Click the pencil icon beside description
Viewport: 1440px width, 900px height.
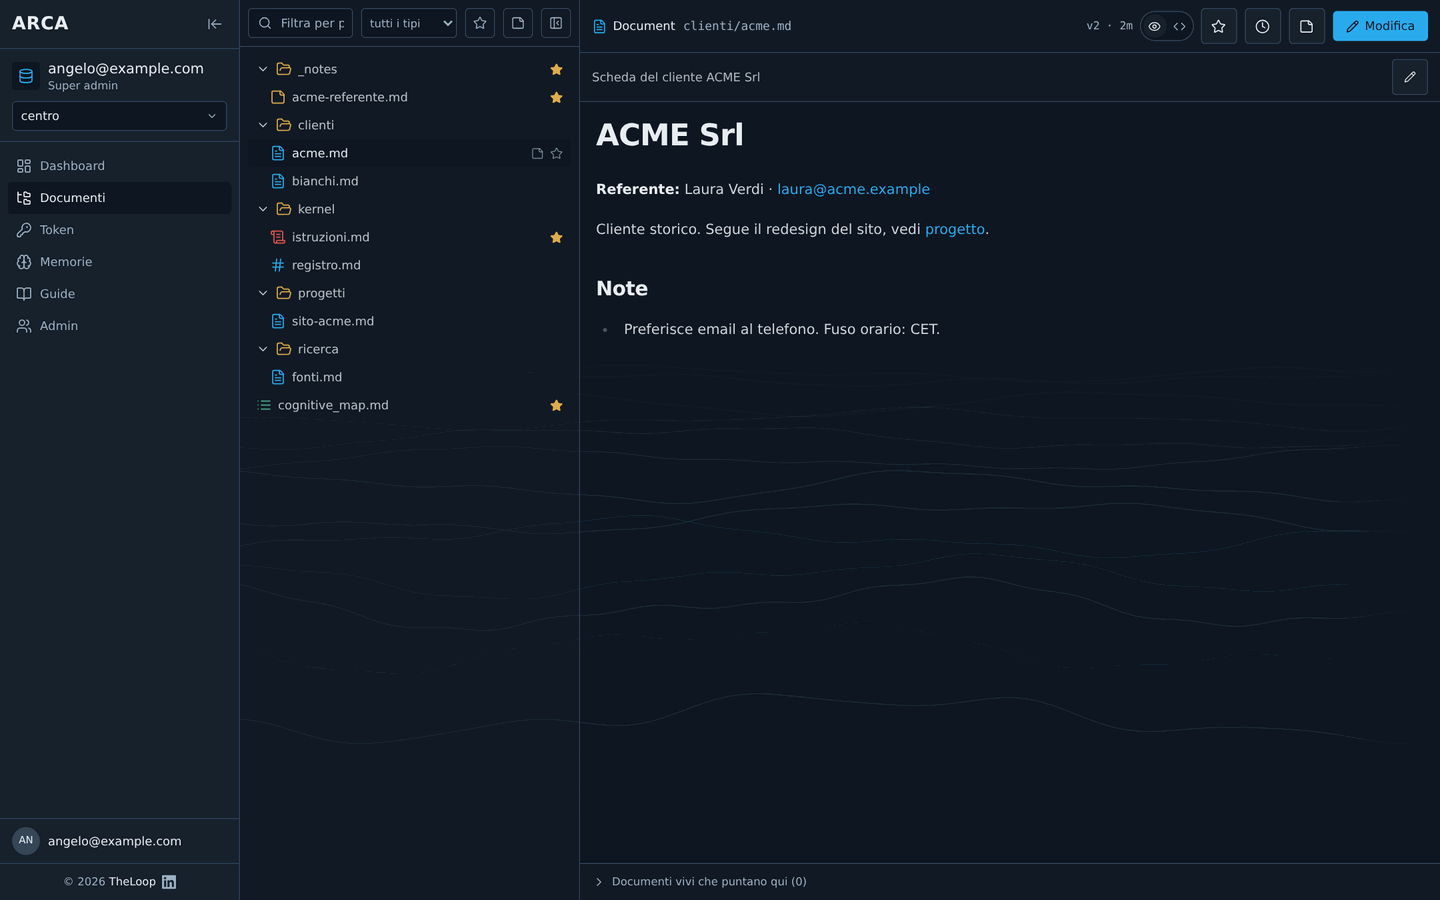(x=1409, y=77)
